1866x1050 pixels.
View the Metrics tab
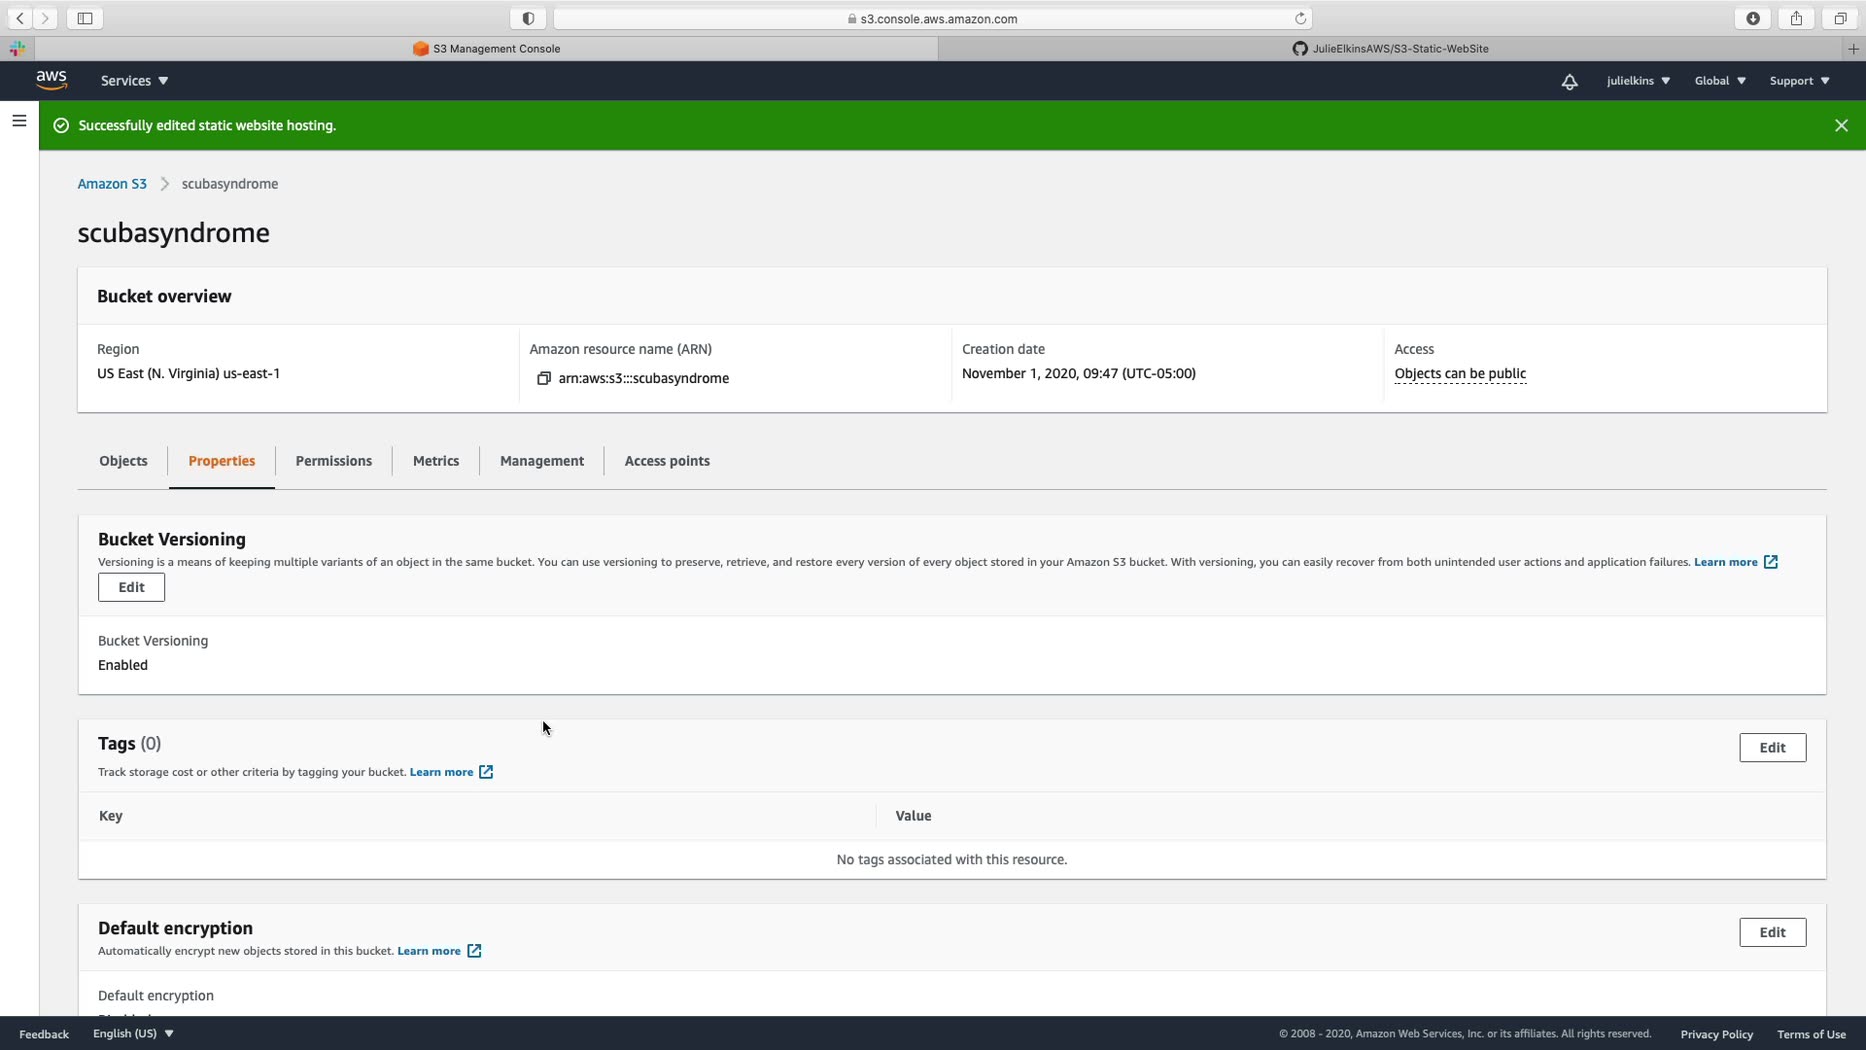pyautogui.click(x=436, y=461)
